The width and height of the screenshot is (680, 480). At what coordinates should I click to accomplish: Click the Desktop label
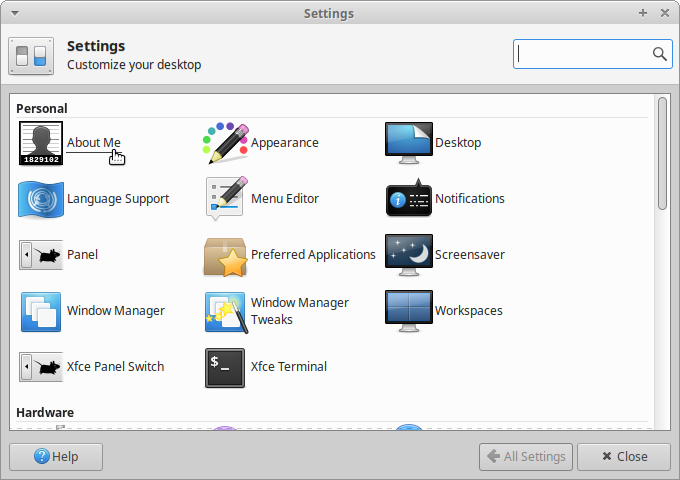[x=458, y=143]
